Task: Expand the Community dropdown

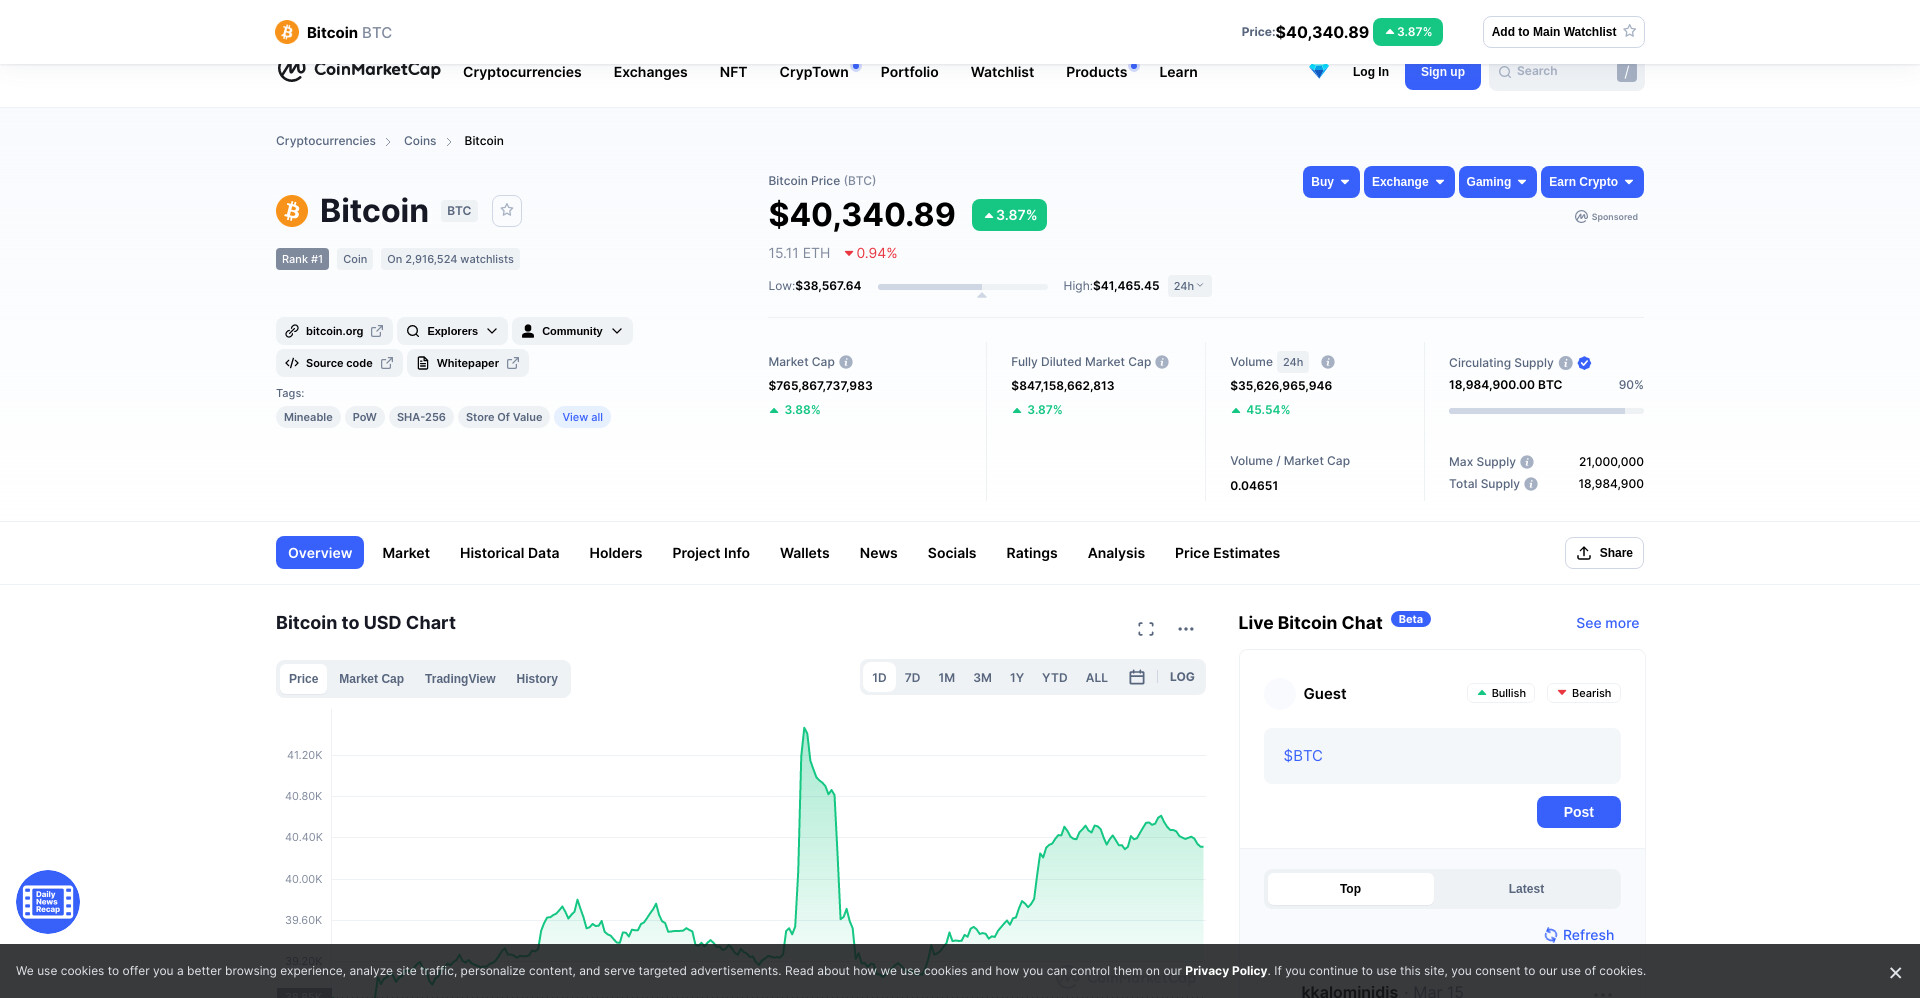Action: 572,331
